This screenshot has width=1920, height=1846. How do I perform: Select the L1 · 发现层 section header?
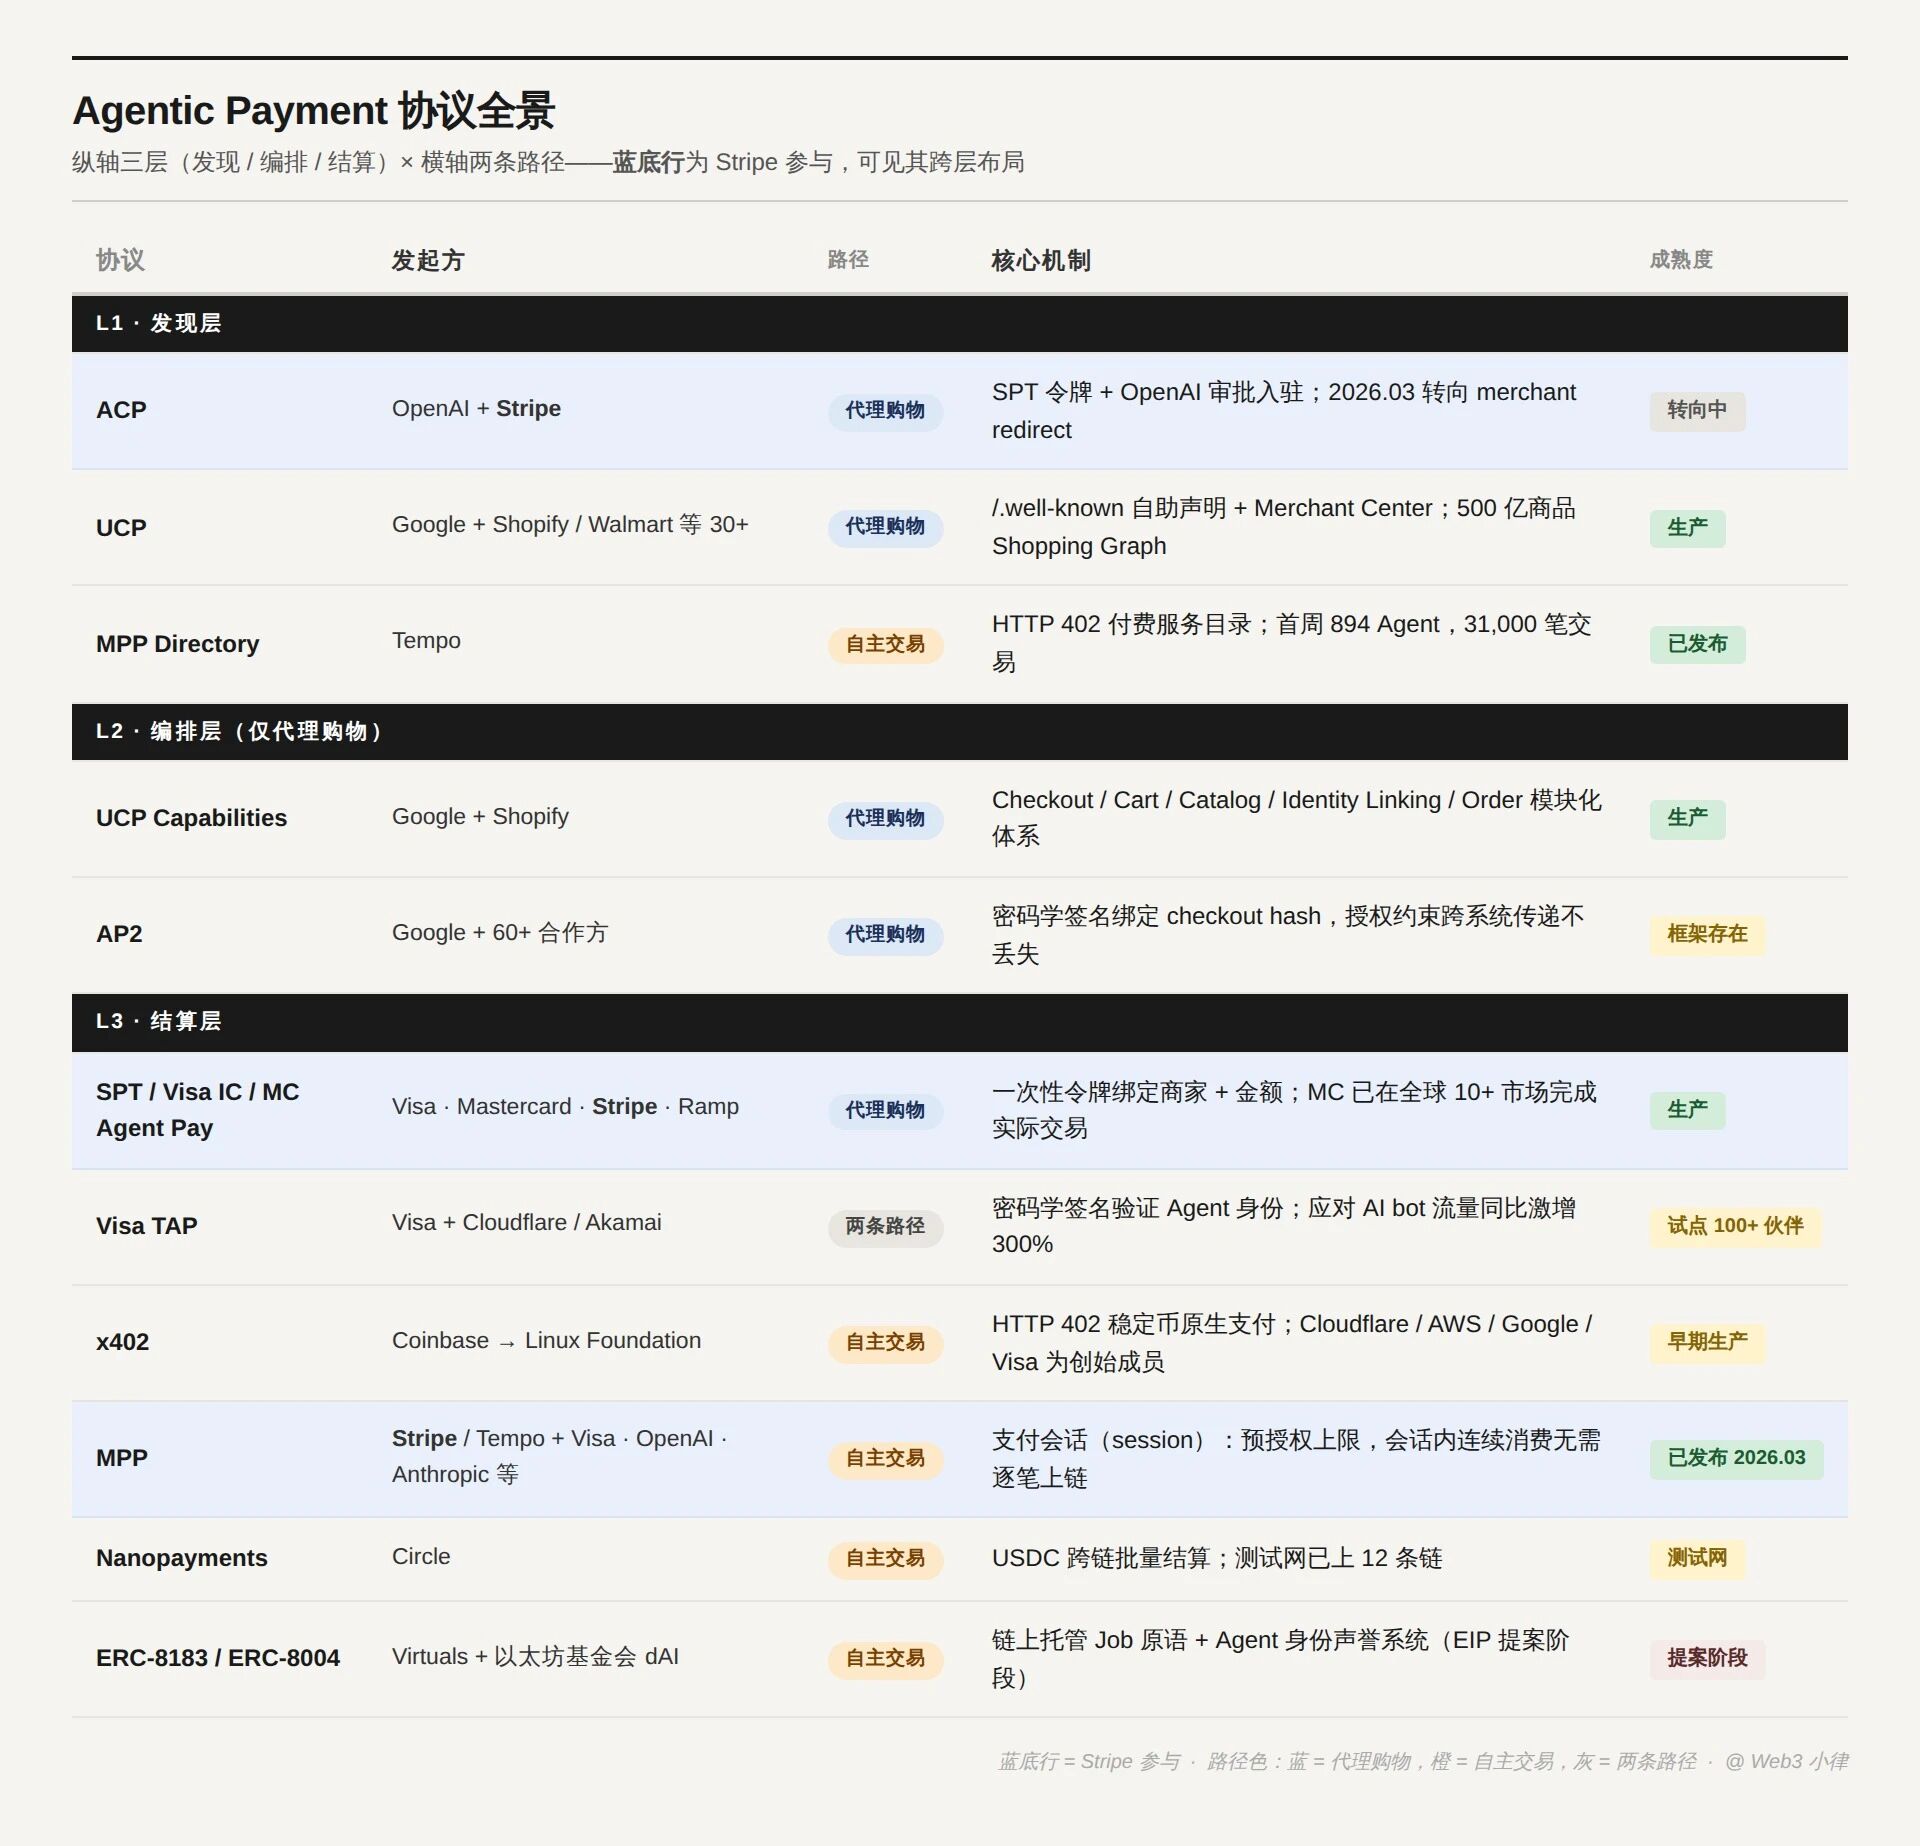click(x=159, y=323)
